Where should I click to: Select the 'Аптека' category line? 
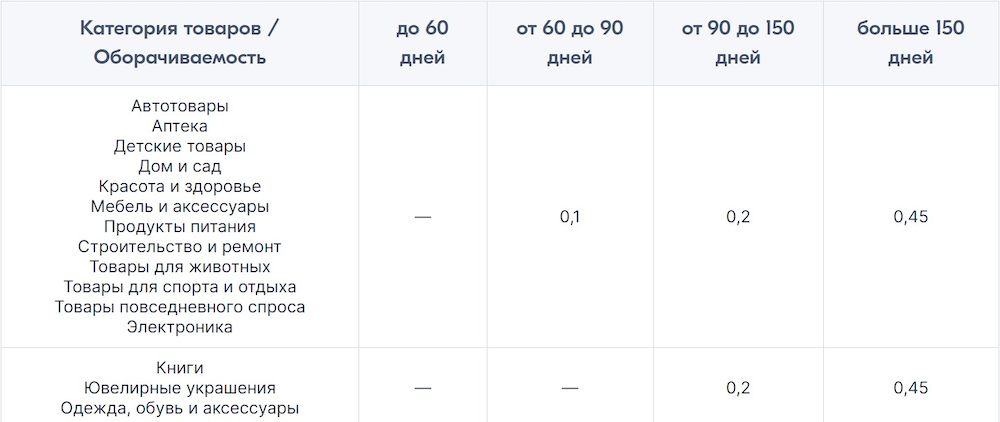coord(180,126)
